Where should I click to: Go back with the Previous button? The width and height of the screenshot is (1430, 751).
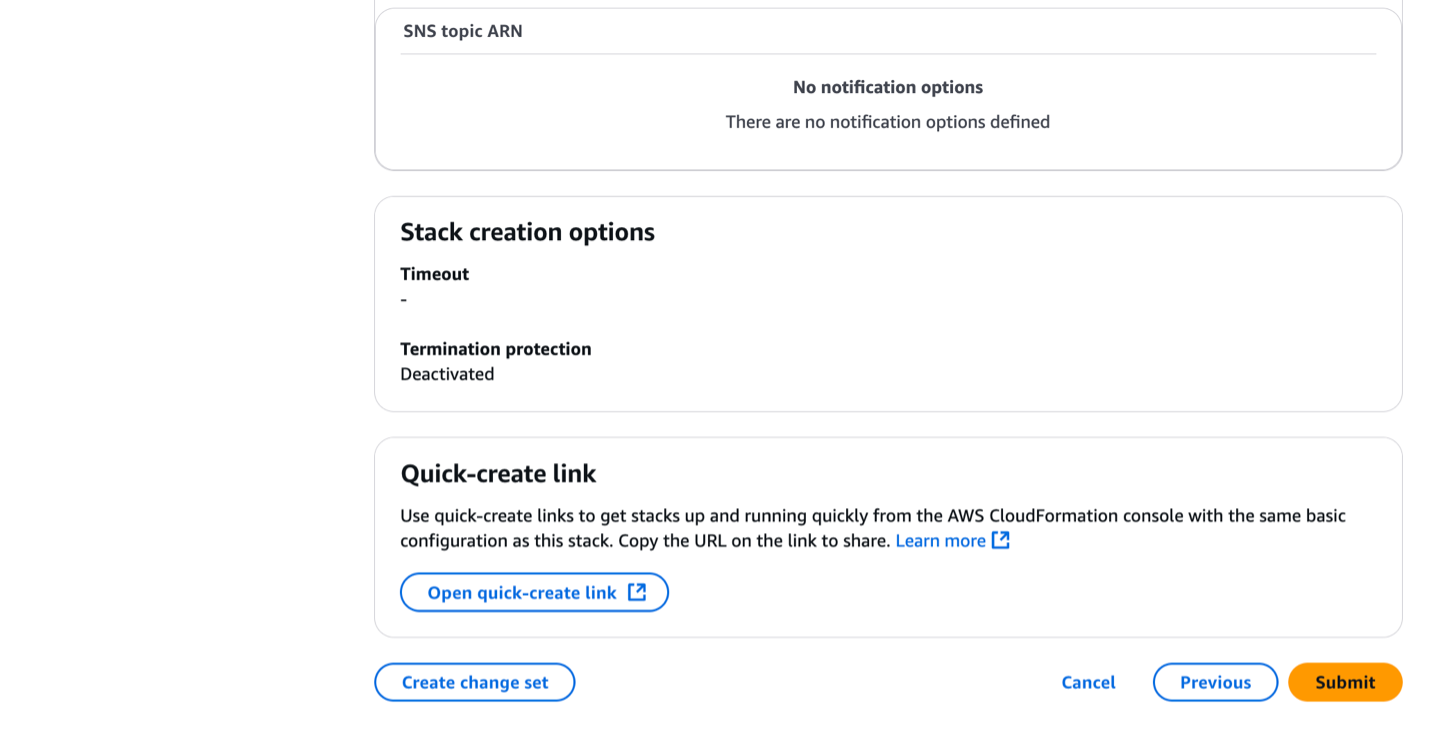pyautogui.click(x=1215, y=682)
